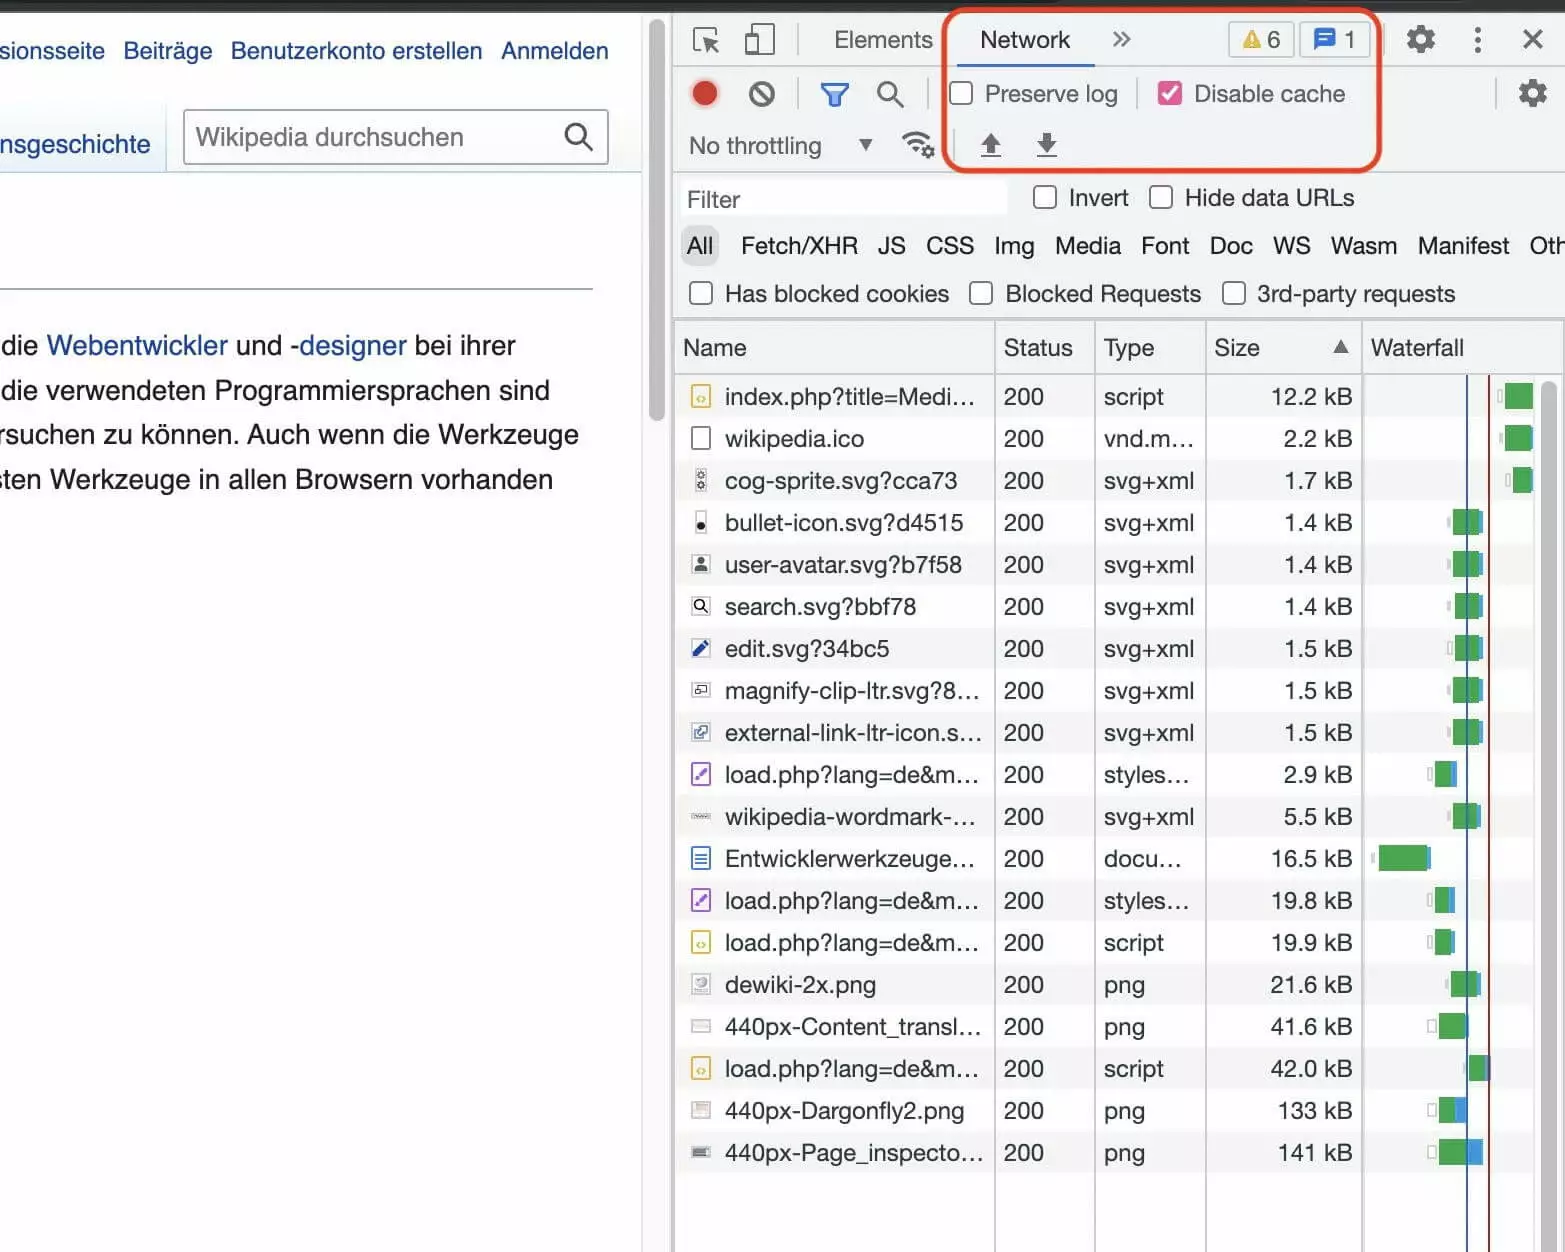
Task: Filter requests by Fetch/XHR
Action: [x=799, y=246]
